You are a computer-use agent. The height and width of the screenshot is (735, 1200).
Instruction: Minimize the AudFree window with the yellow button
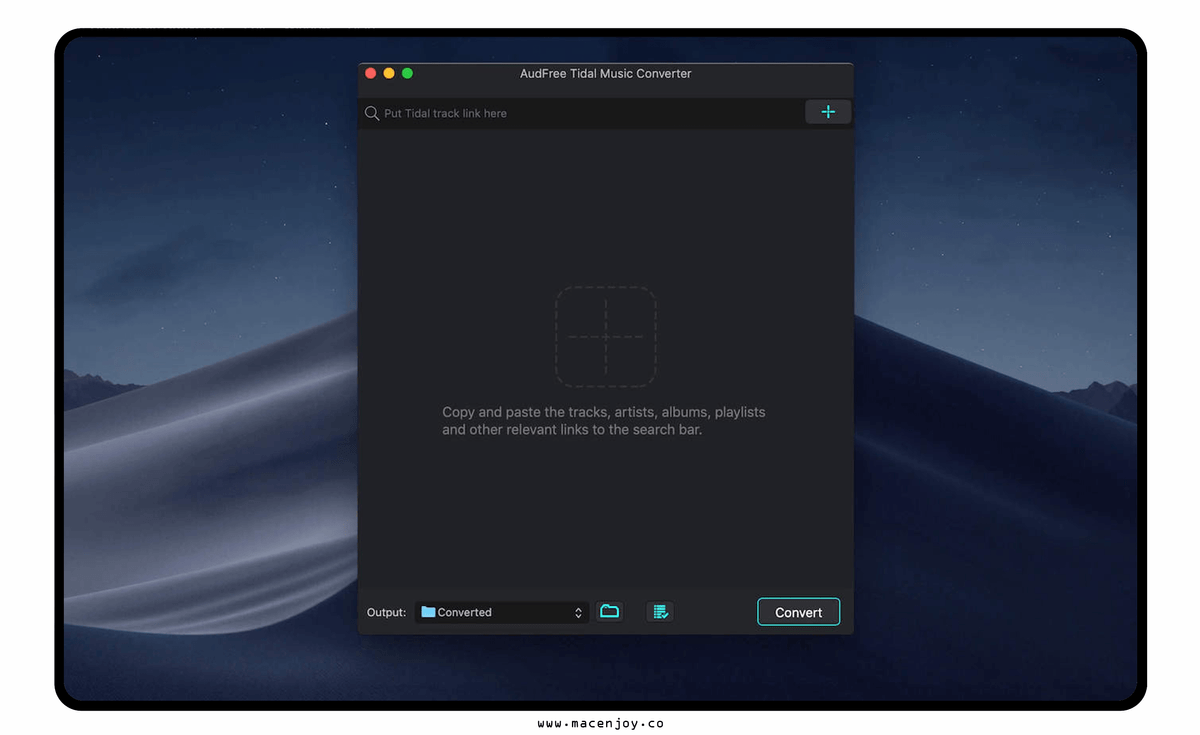tap(389, 73)
